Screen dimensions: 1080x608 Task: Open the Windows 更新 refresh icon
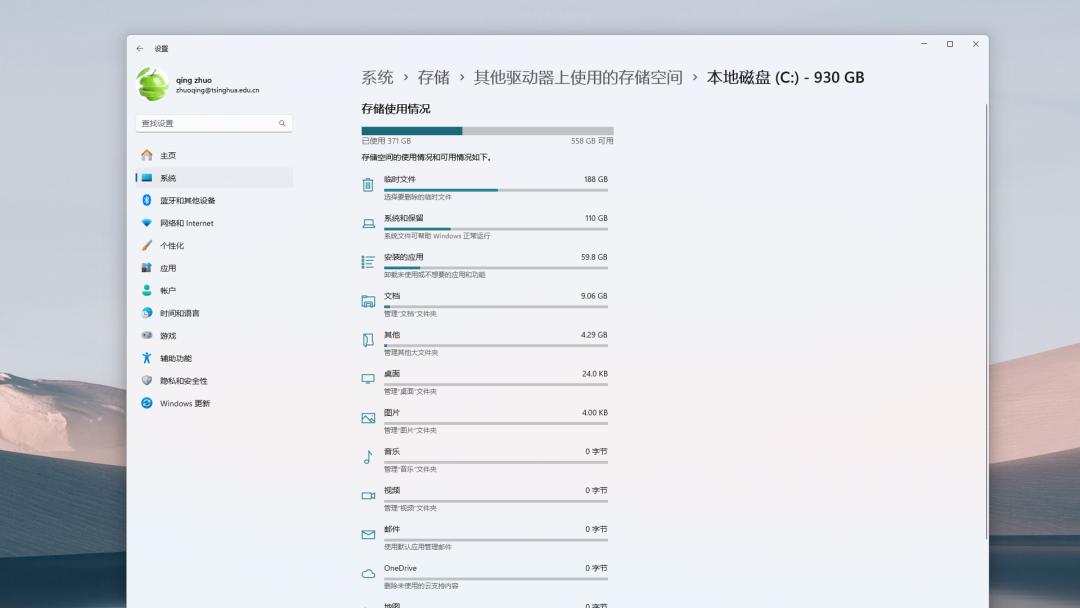point(147,403)
